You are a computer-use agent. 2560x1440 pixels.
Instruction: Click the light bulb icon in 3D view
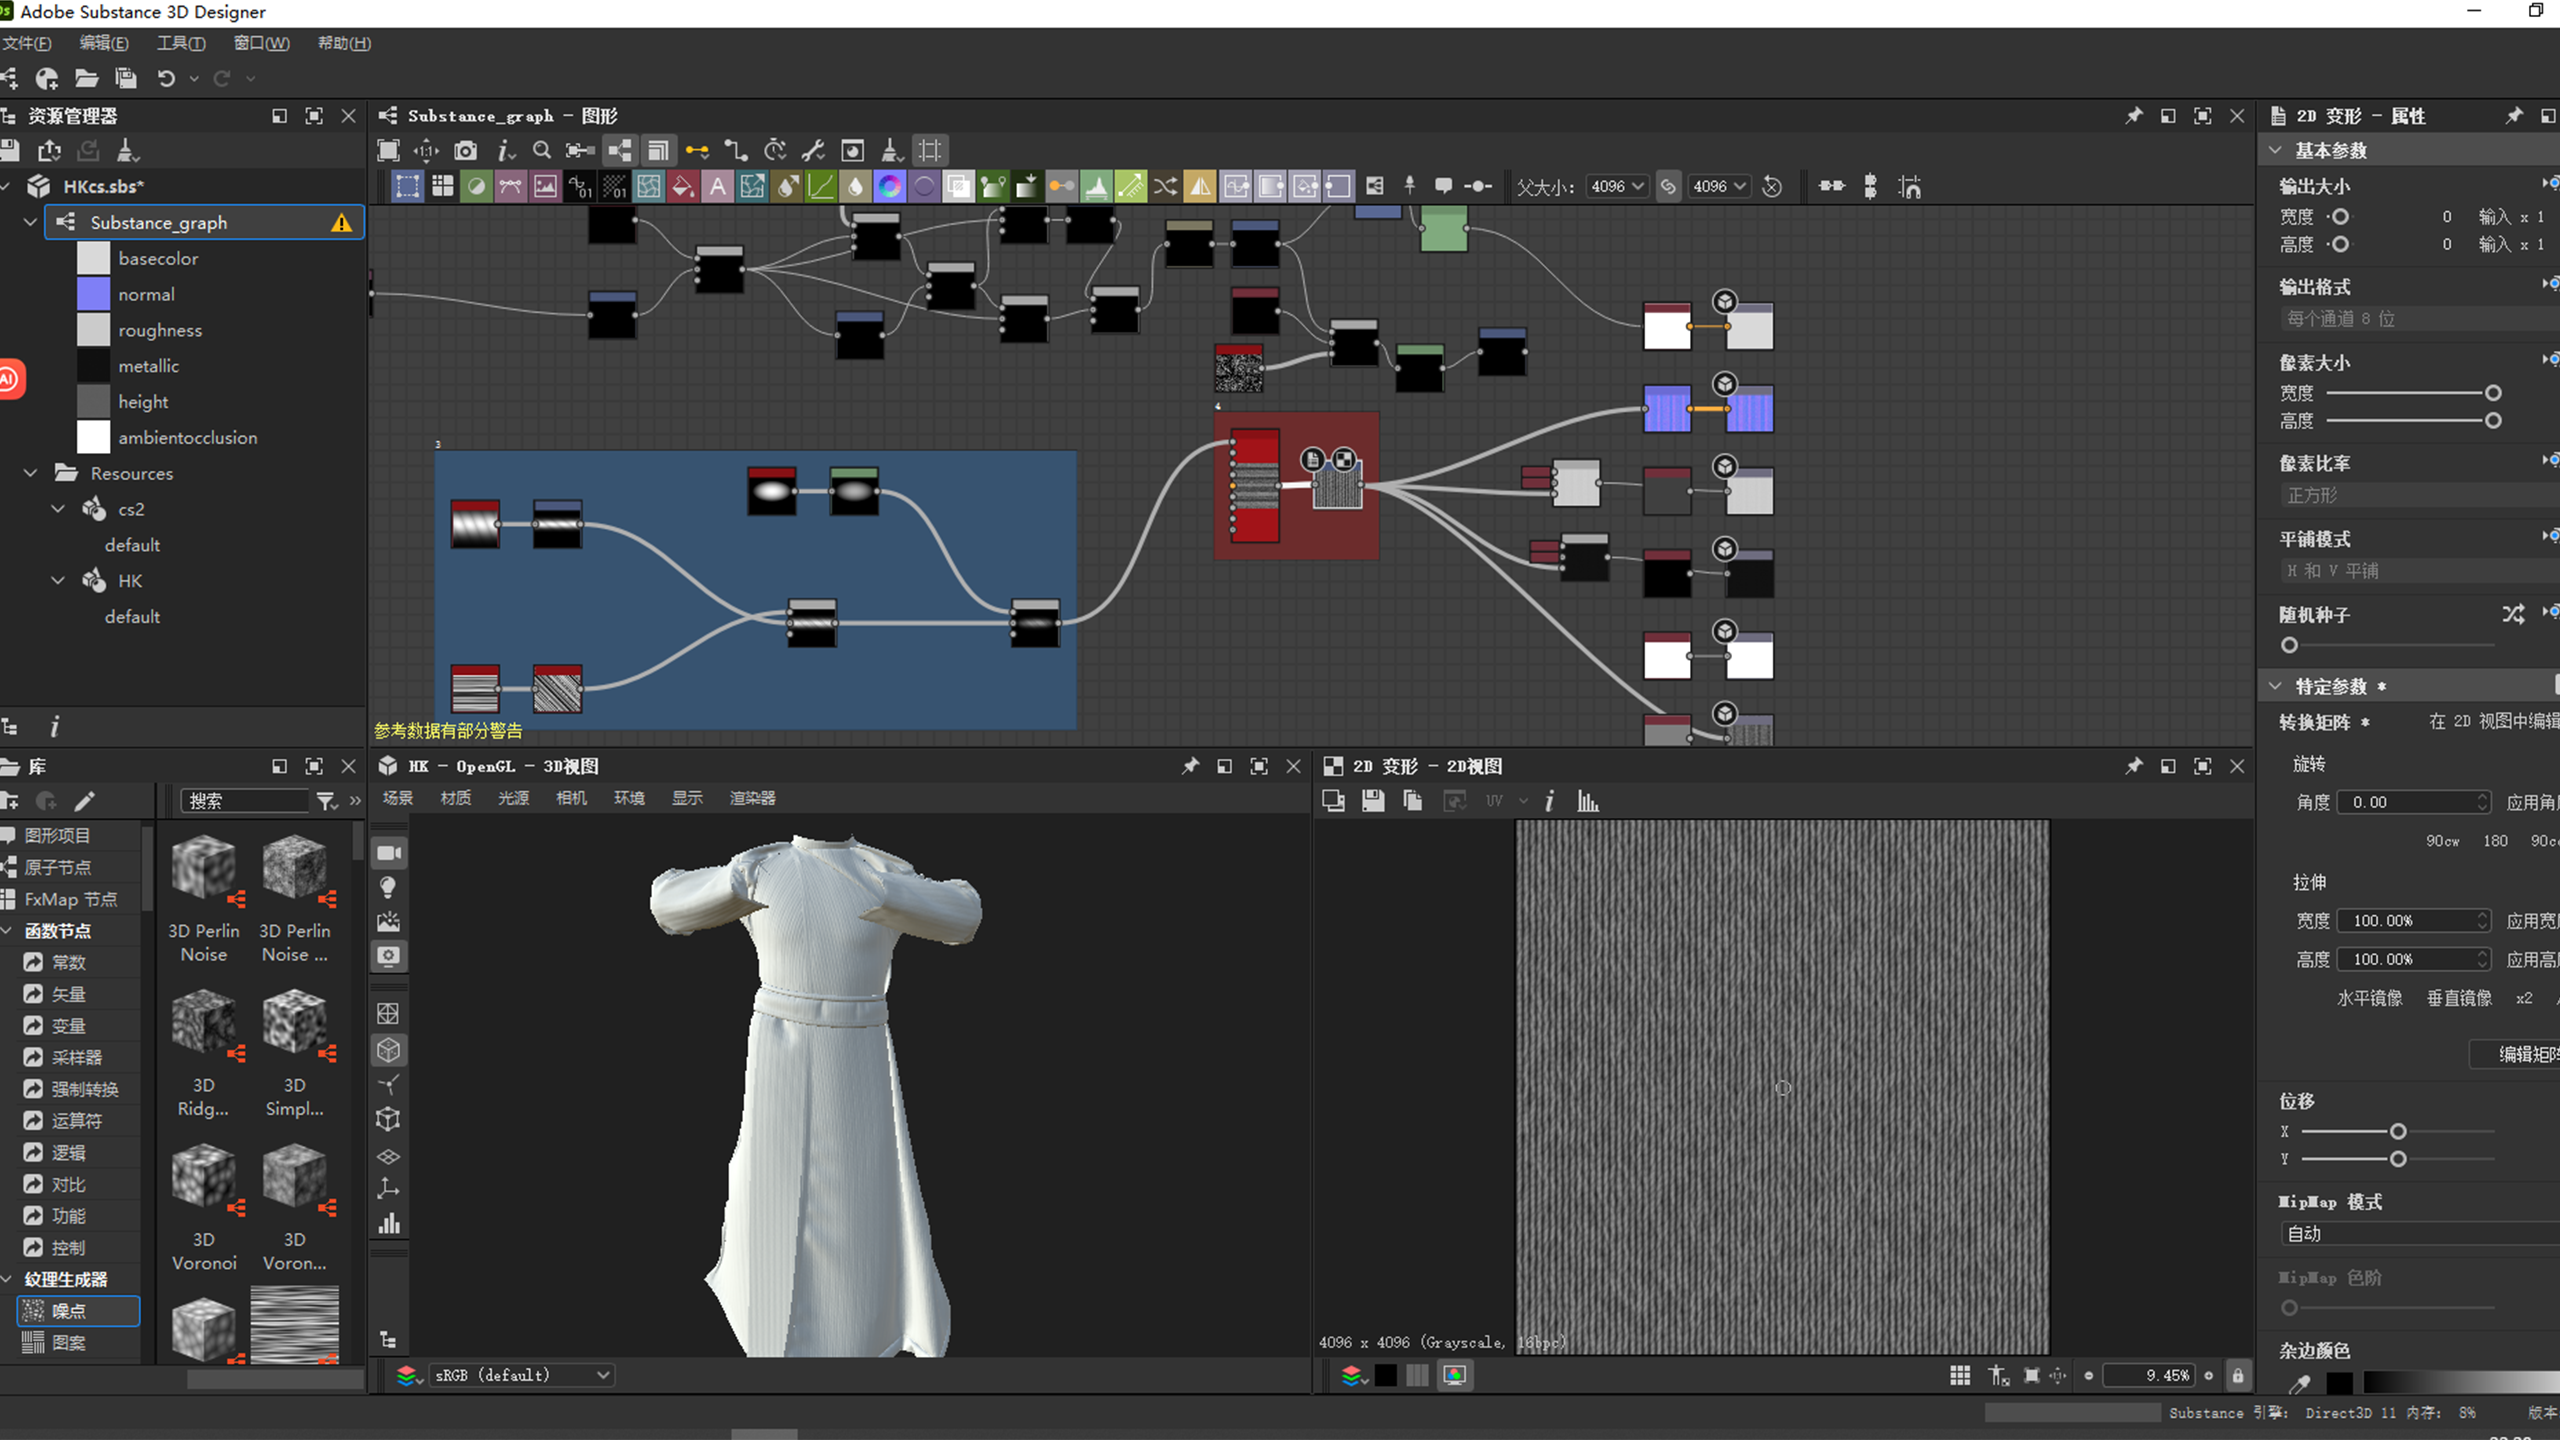pyautogui.click(x=389, y=887)
